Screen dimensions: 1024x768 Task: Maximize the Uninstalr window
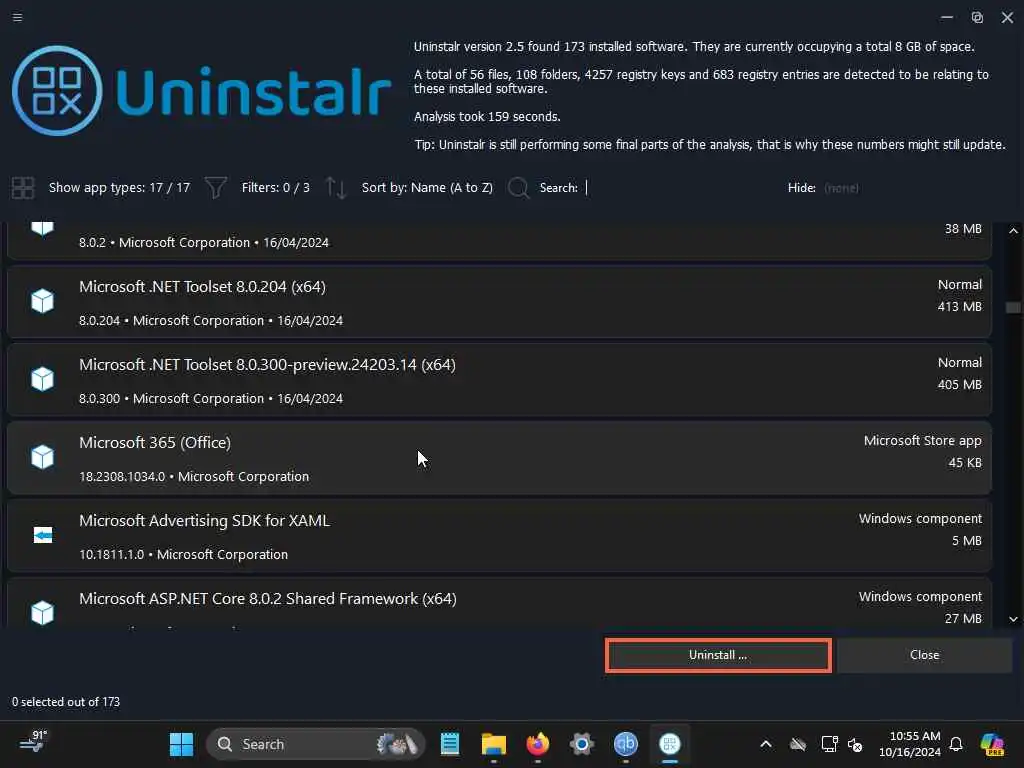[x=978, y=18]
